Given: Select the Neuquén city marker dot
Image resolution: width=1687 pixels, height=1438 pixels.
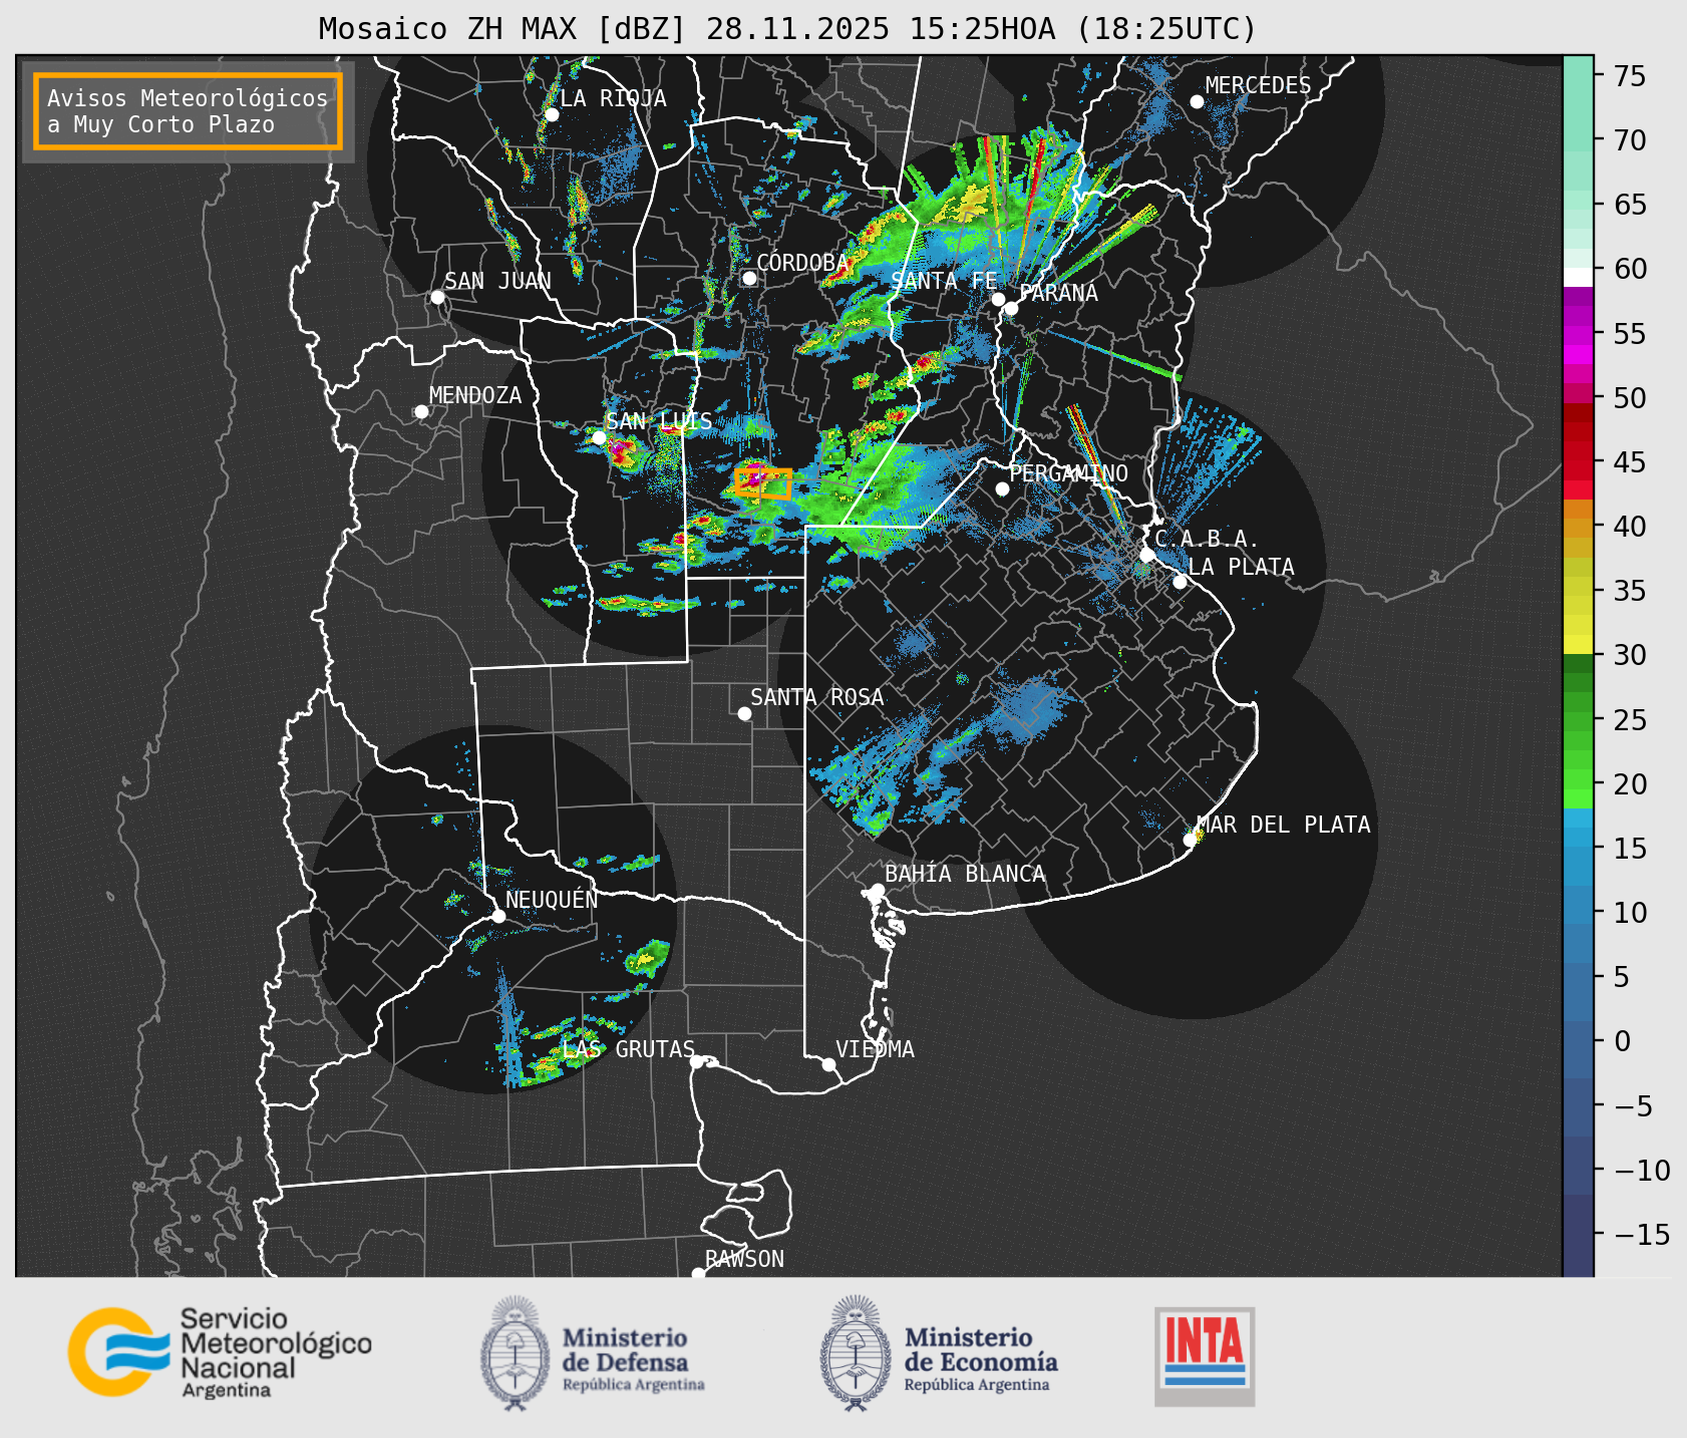Looking at the screenshot, I should point(498,916).
